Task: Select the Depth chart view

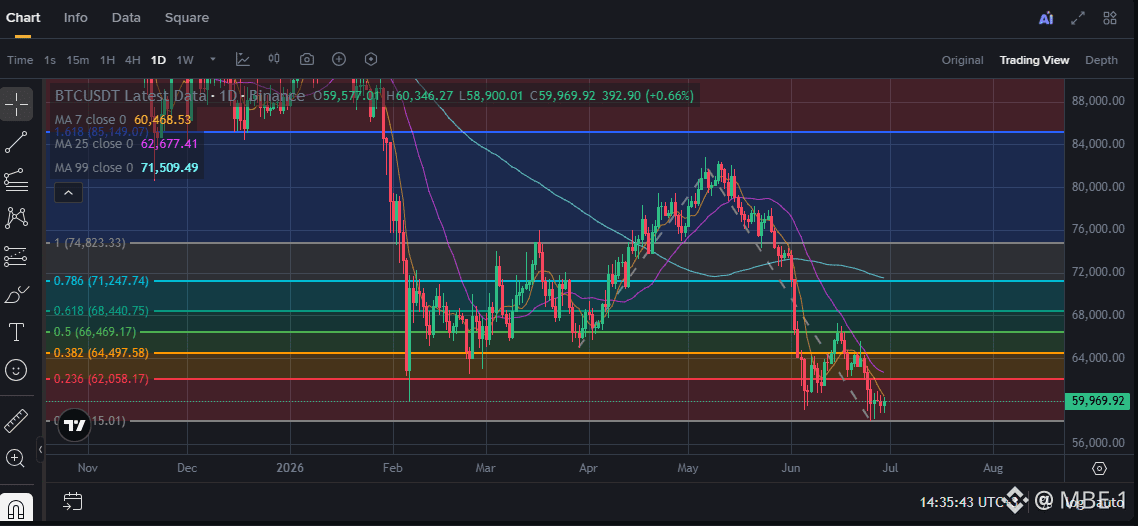Action: (x=1101, y=60)
